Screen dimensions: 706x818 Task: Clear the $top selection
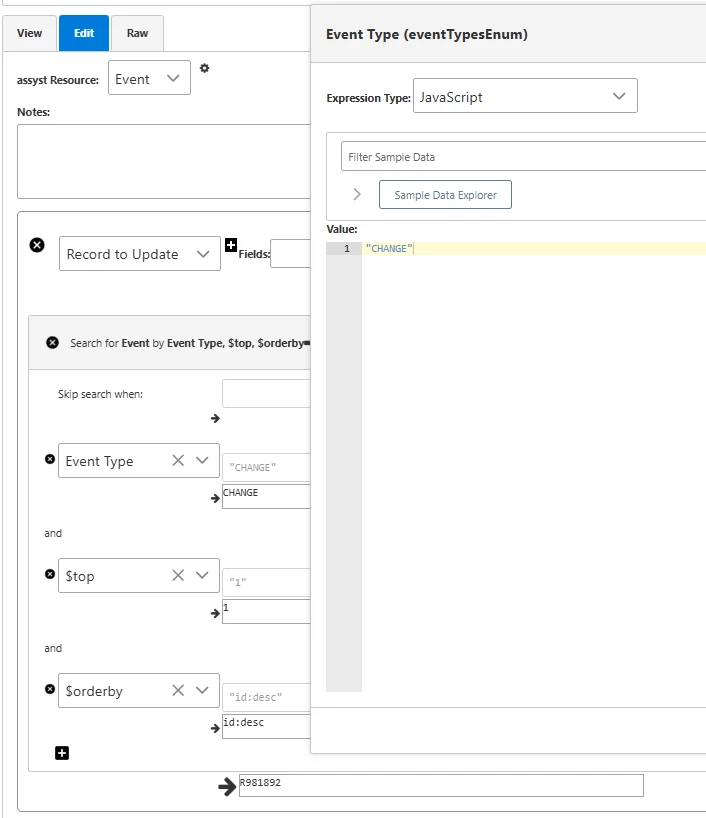[x=178, y=575]
